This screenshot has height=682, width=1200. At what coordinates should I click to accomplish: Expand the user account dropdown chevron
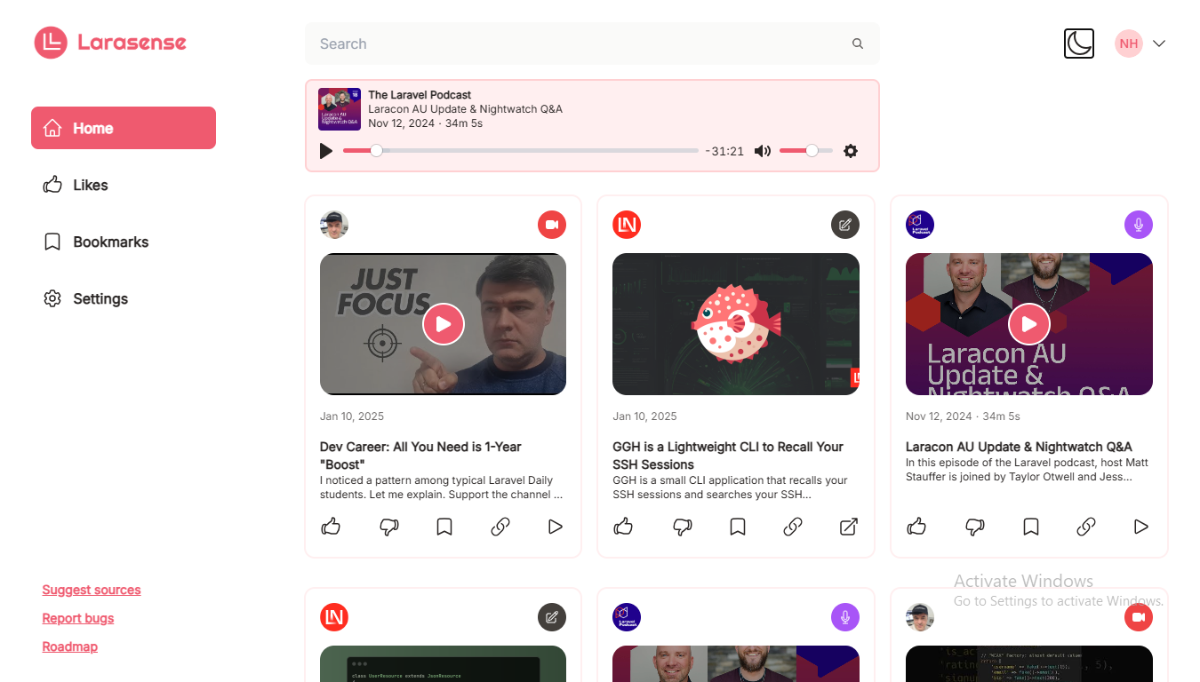tap(1159, 43)
